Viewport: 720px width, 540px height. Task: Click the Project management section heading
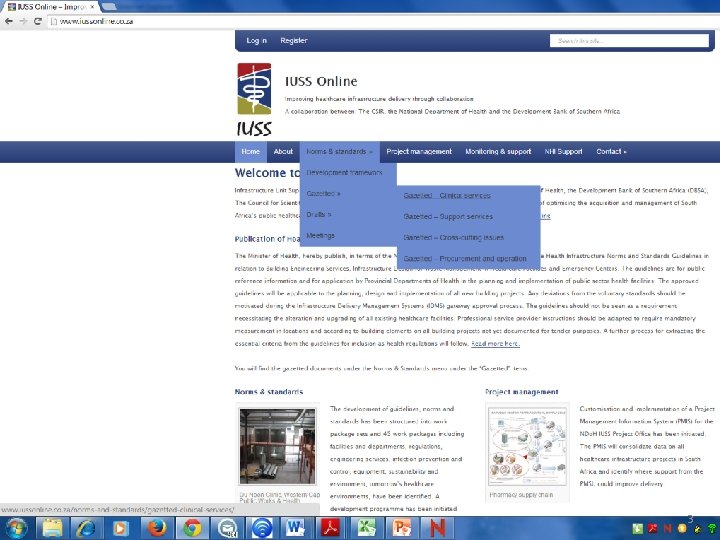coord(522,392)
